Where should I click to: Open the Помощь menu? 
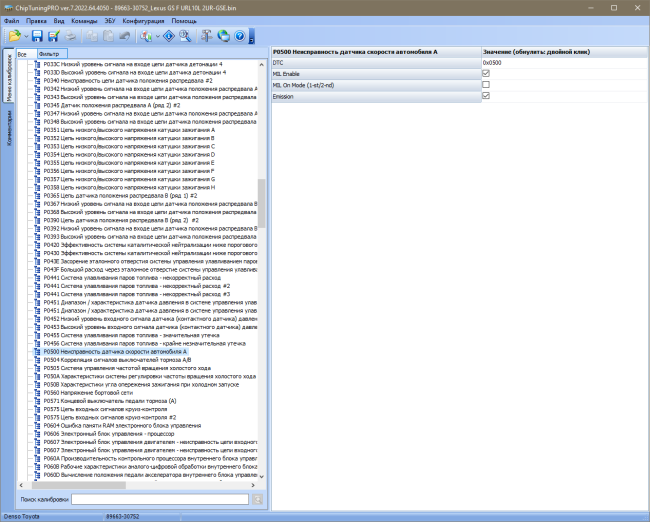[x=184, y=21]
